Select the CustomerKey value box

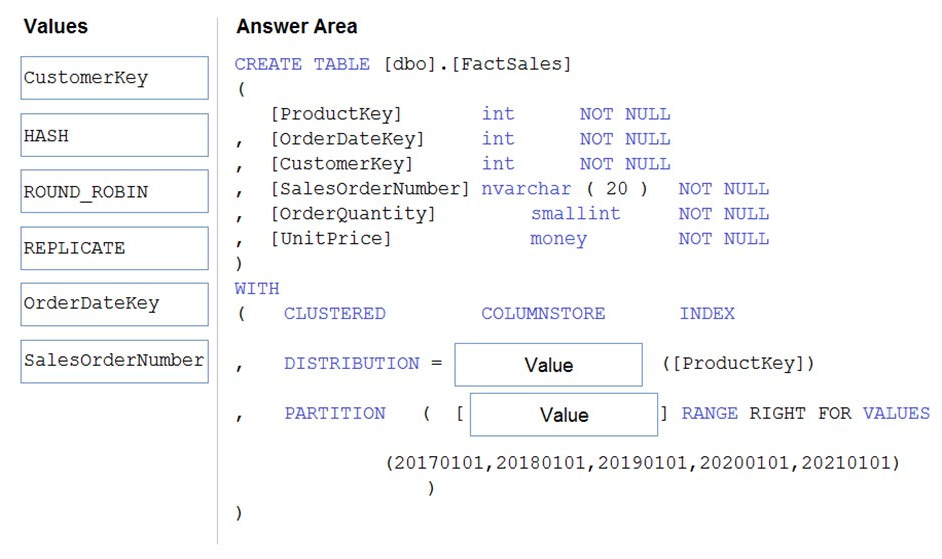point(114,78)
